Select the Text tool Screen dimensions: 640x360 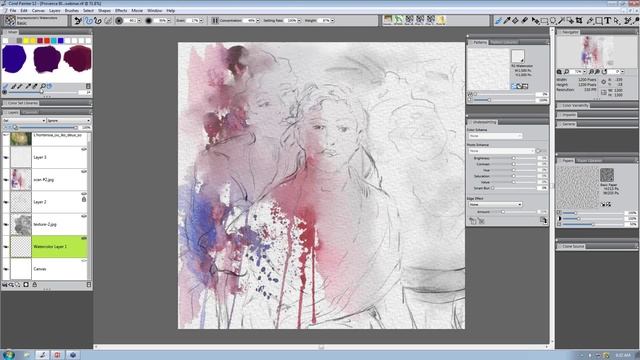607,20
